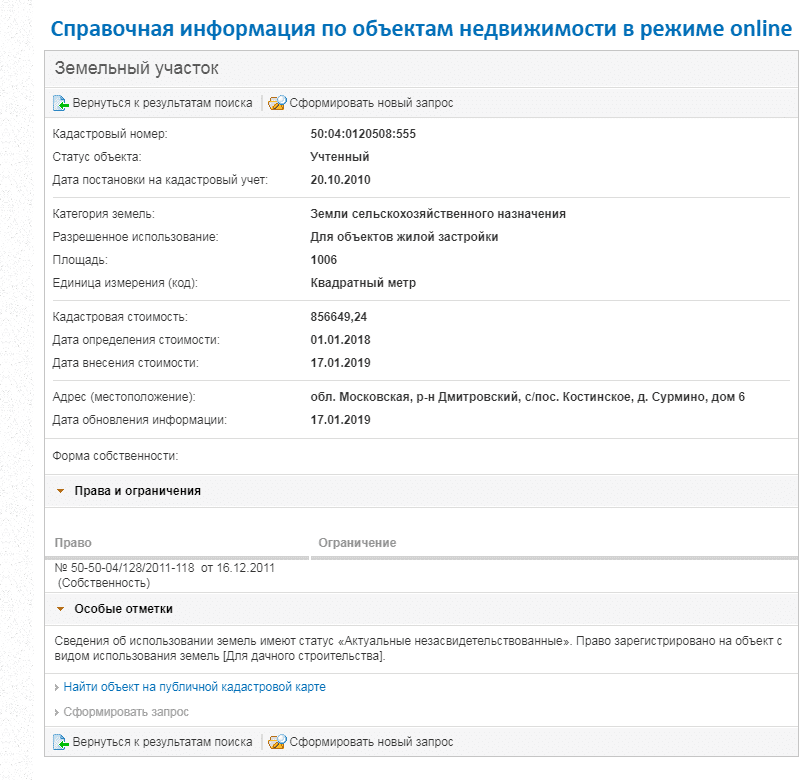
Task: Open 'Найти объект на публичной кадастровой карте'
Action: [195, 687]
